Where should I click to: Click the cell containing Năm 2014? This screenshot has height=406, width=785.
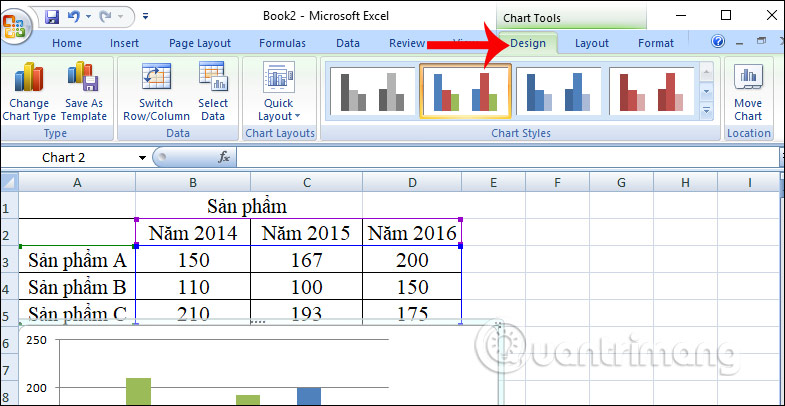click(x=193, y=233)
